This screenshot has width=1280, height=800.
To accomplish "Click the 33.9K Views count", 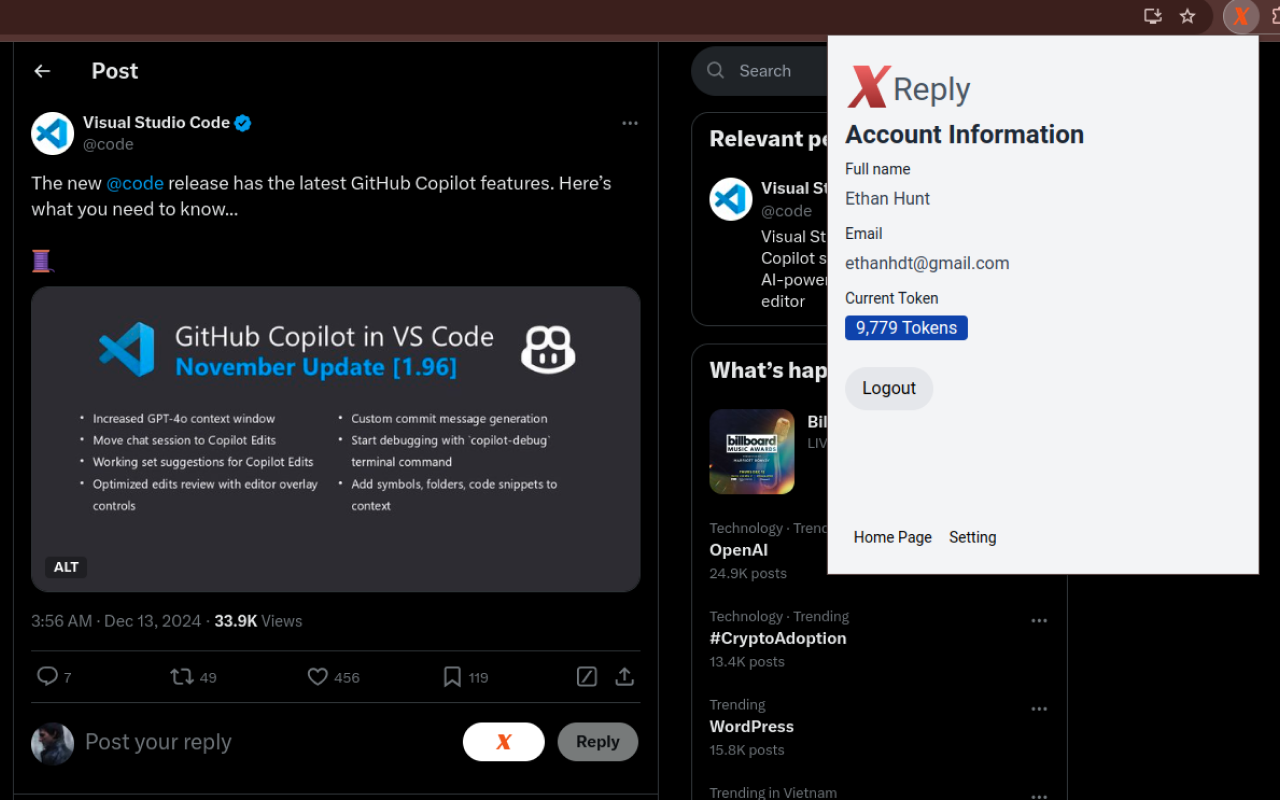I will pyautogui.click(x=258, y=621).
